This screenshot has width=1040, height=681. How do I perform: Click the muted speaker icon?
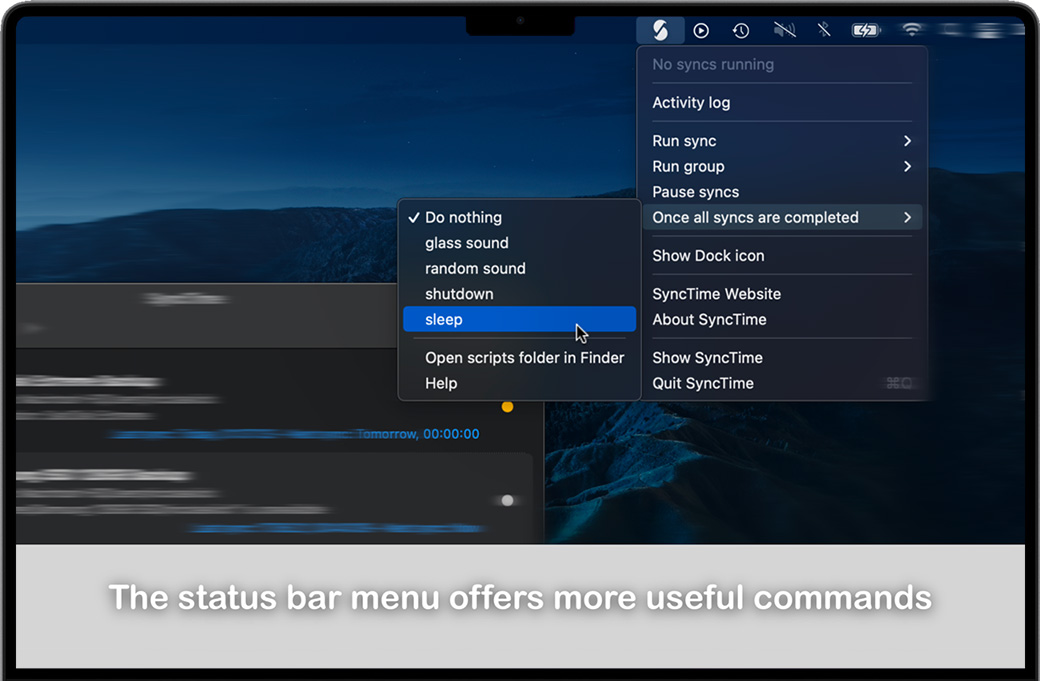pyautogui.click(x=784, y=31)
